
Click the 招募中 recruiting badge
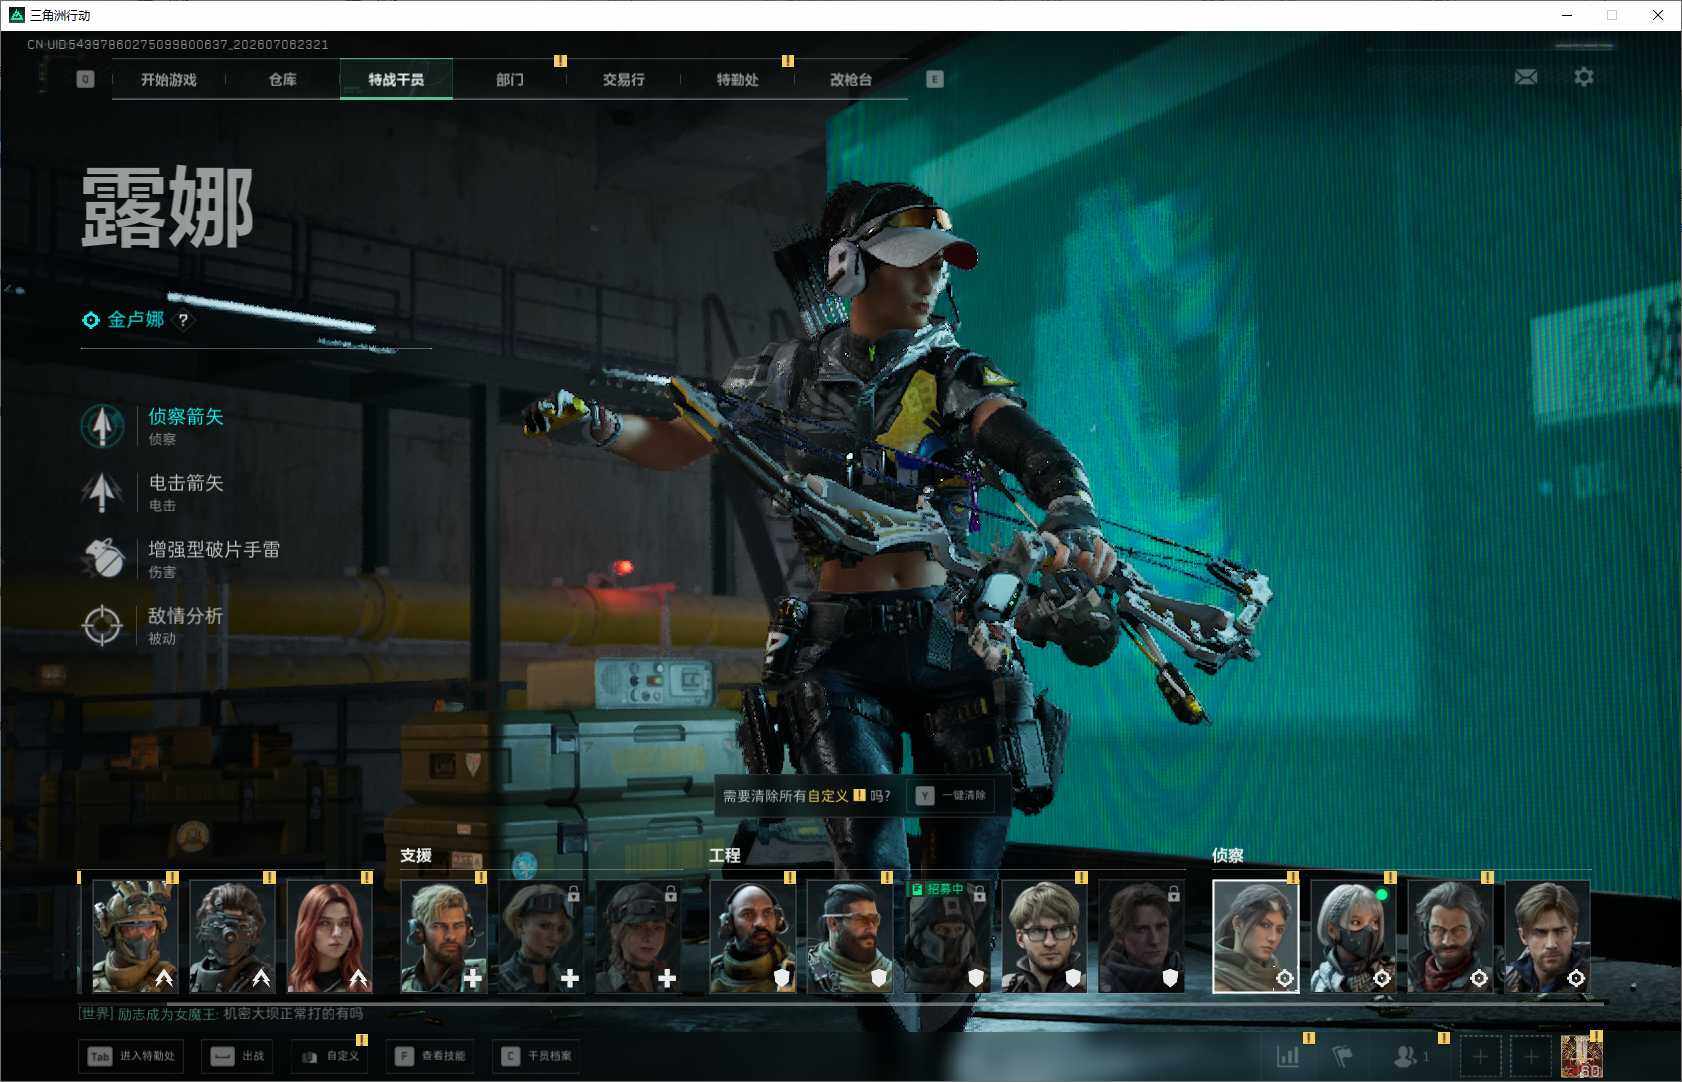[x=937, y=888]
